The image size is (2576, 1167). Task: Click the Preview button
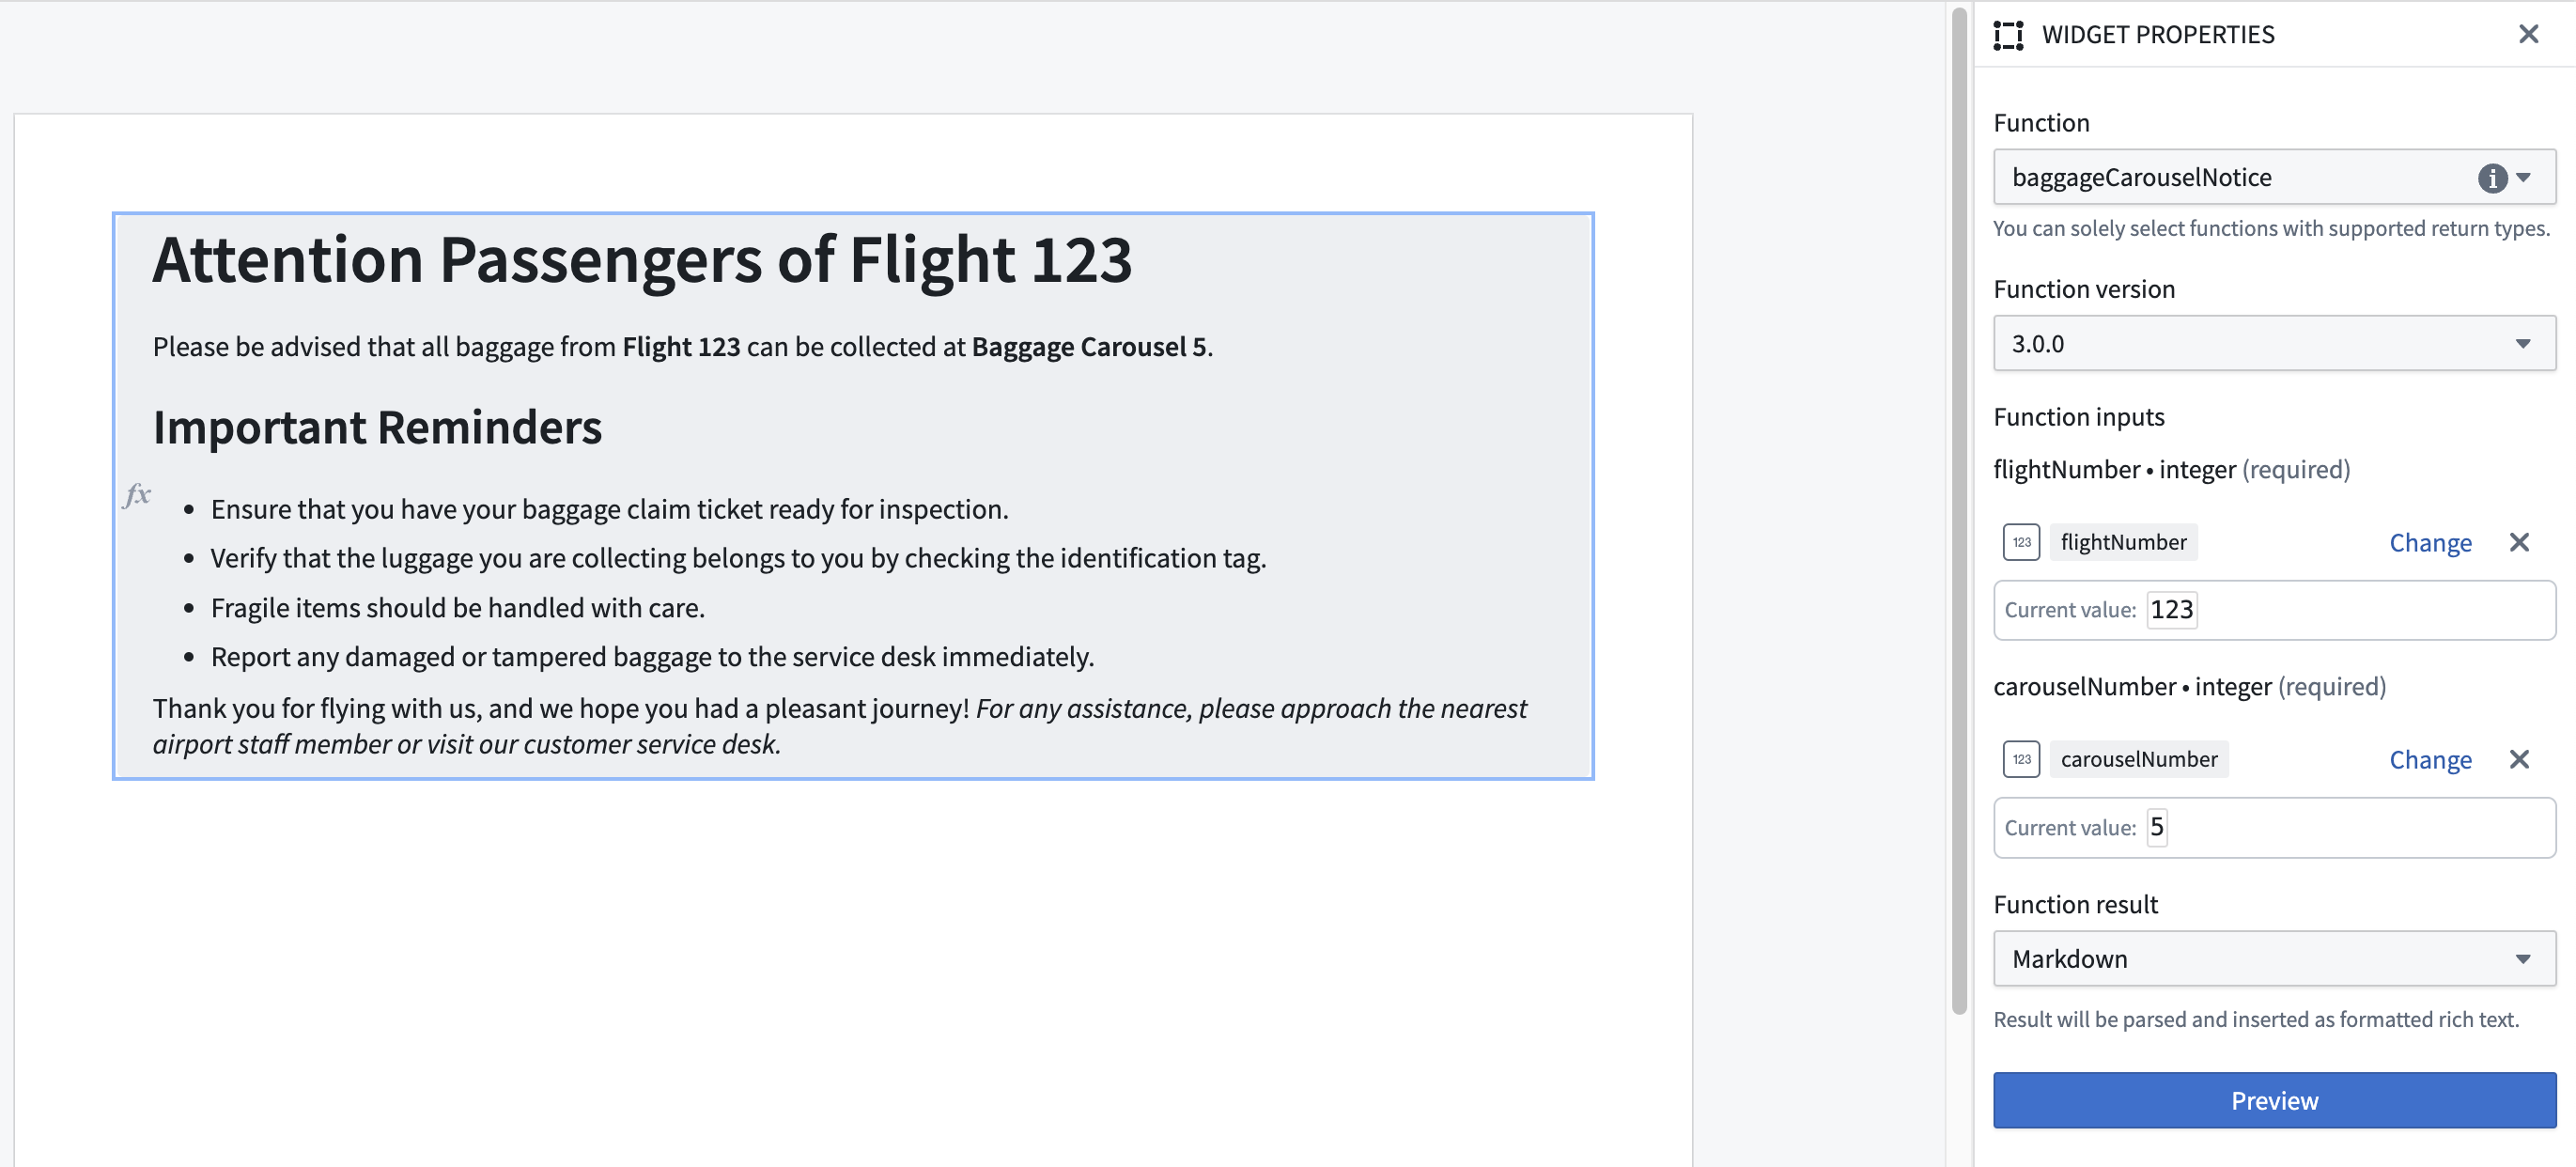[2274, 1100]
